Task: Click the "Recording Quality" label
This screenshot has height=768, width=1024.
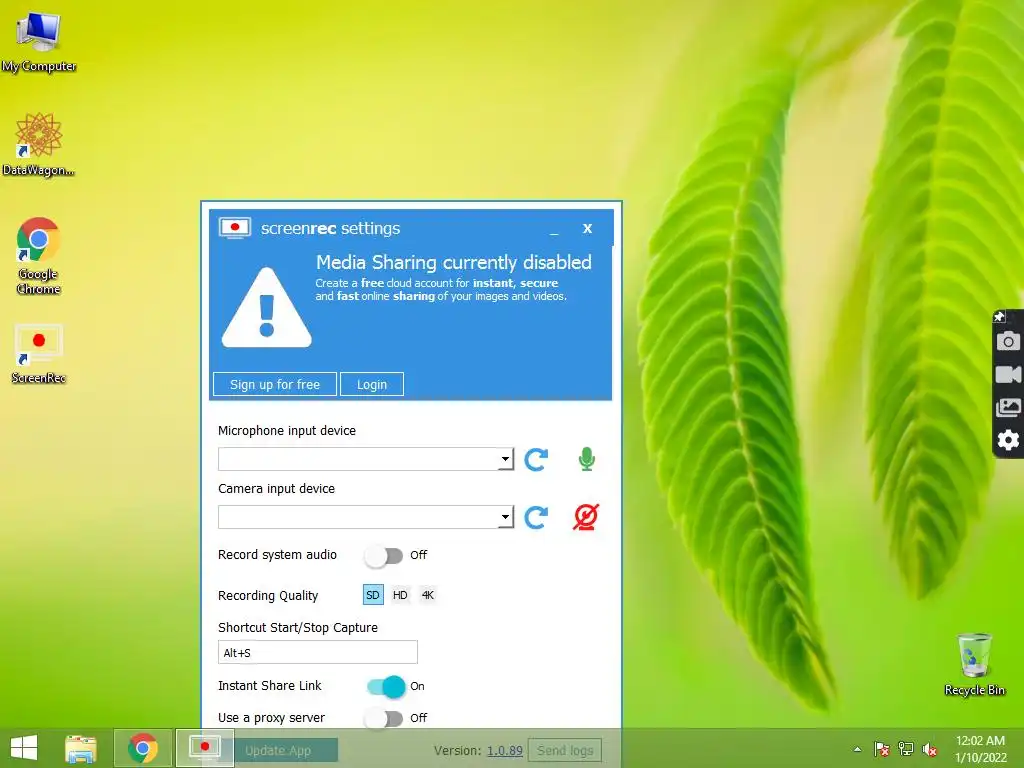Action: coord(268,596)
